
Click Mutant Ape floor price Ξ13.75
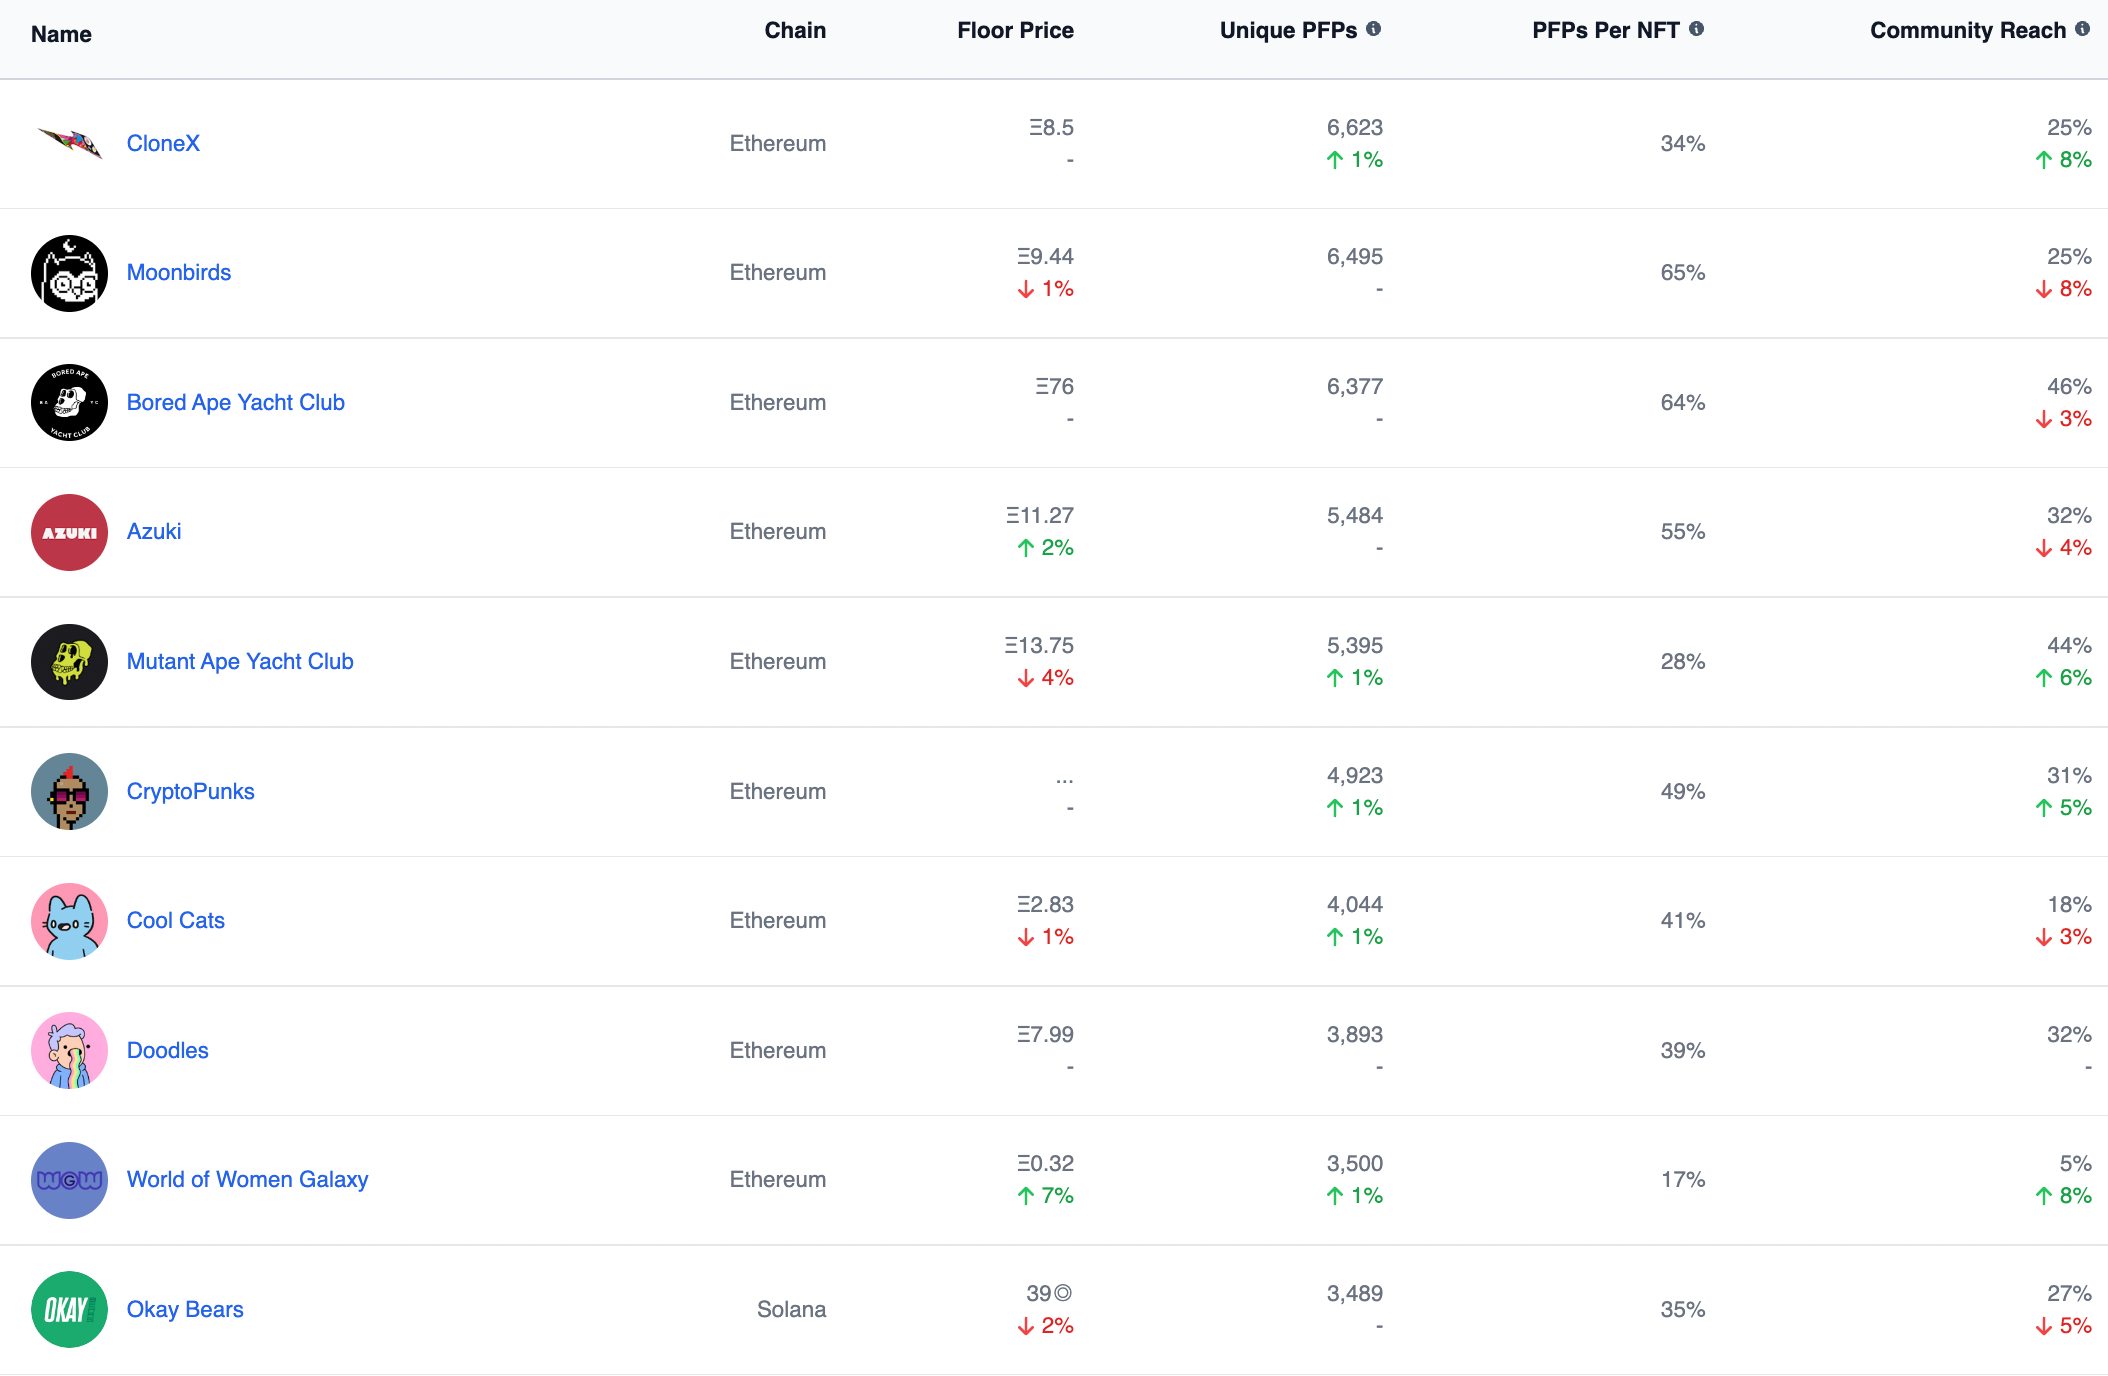[1039, 645]
